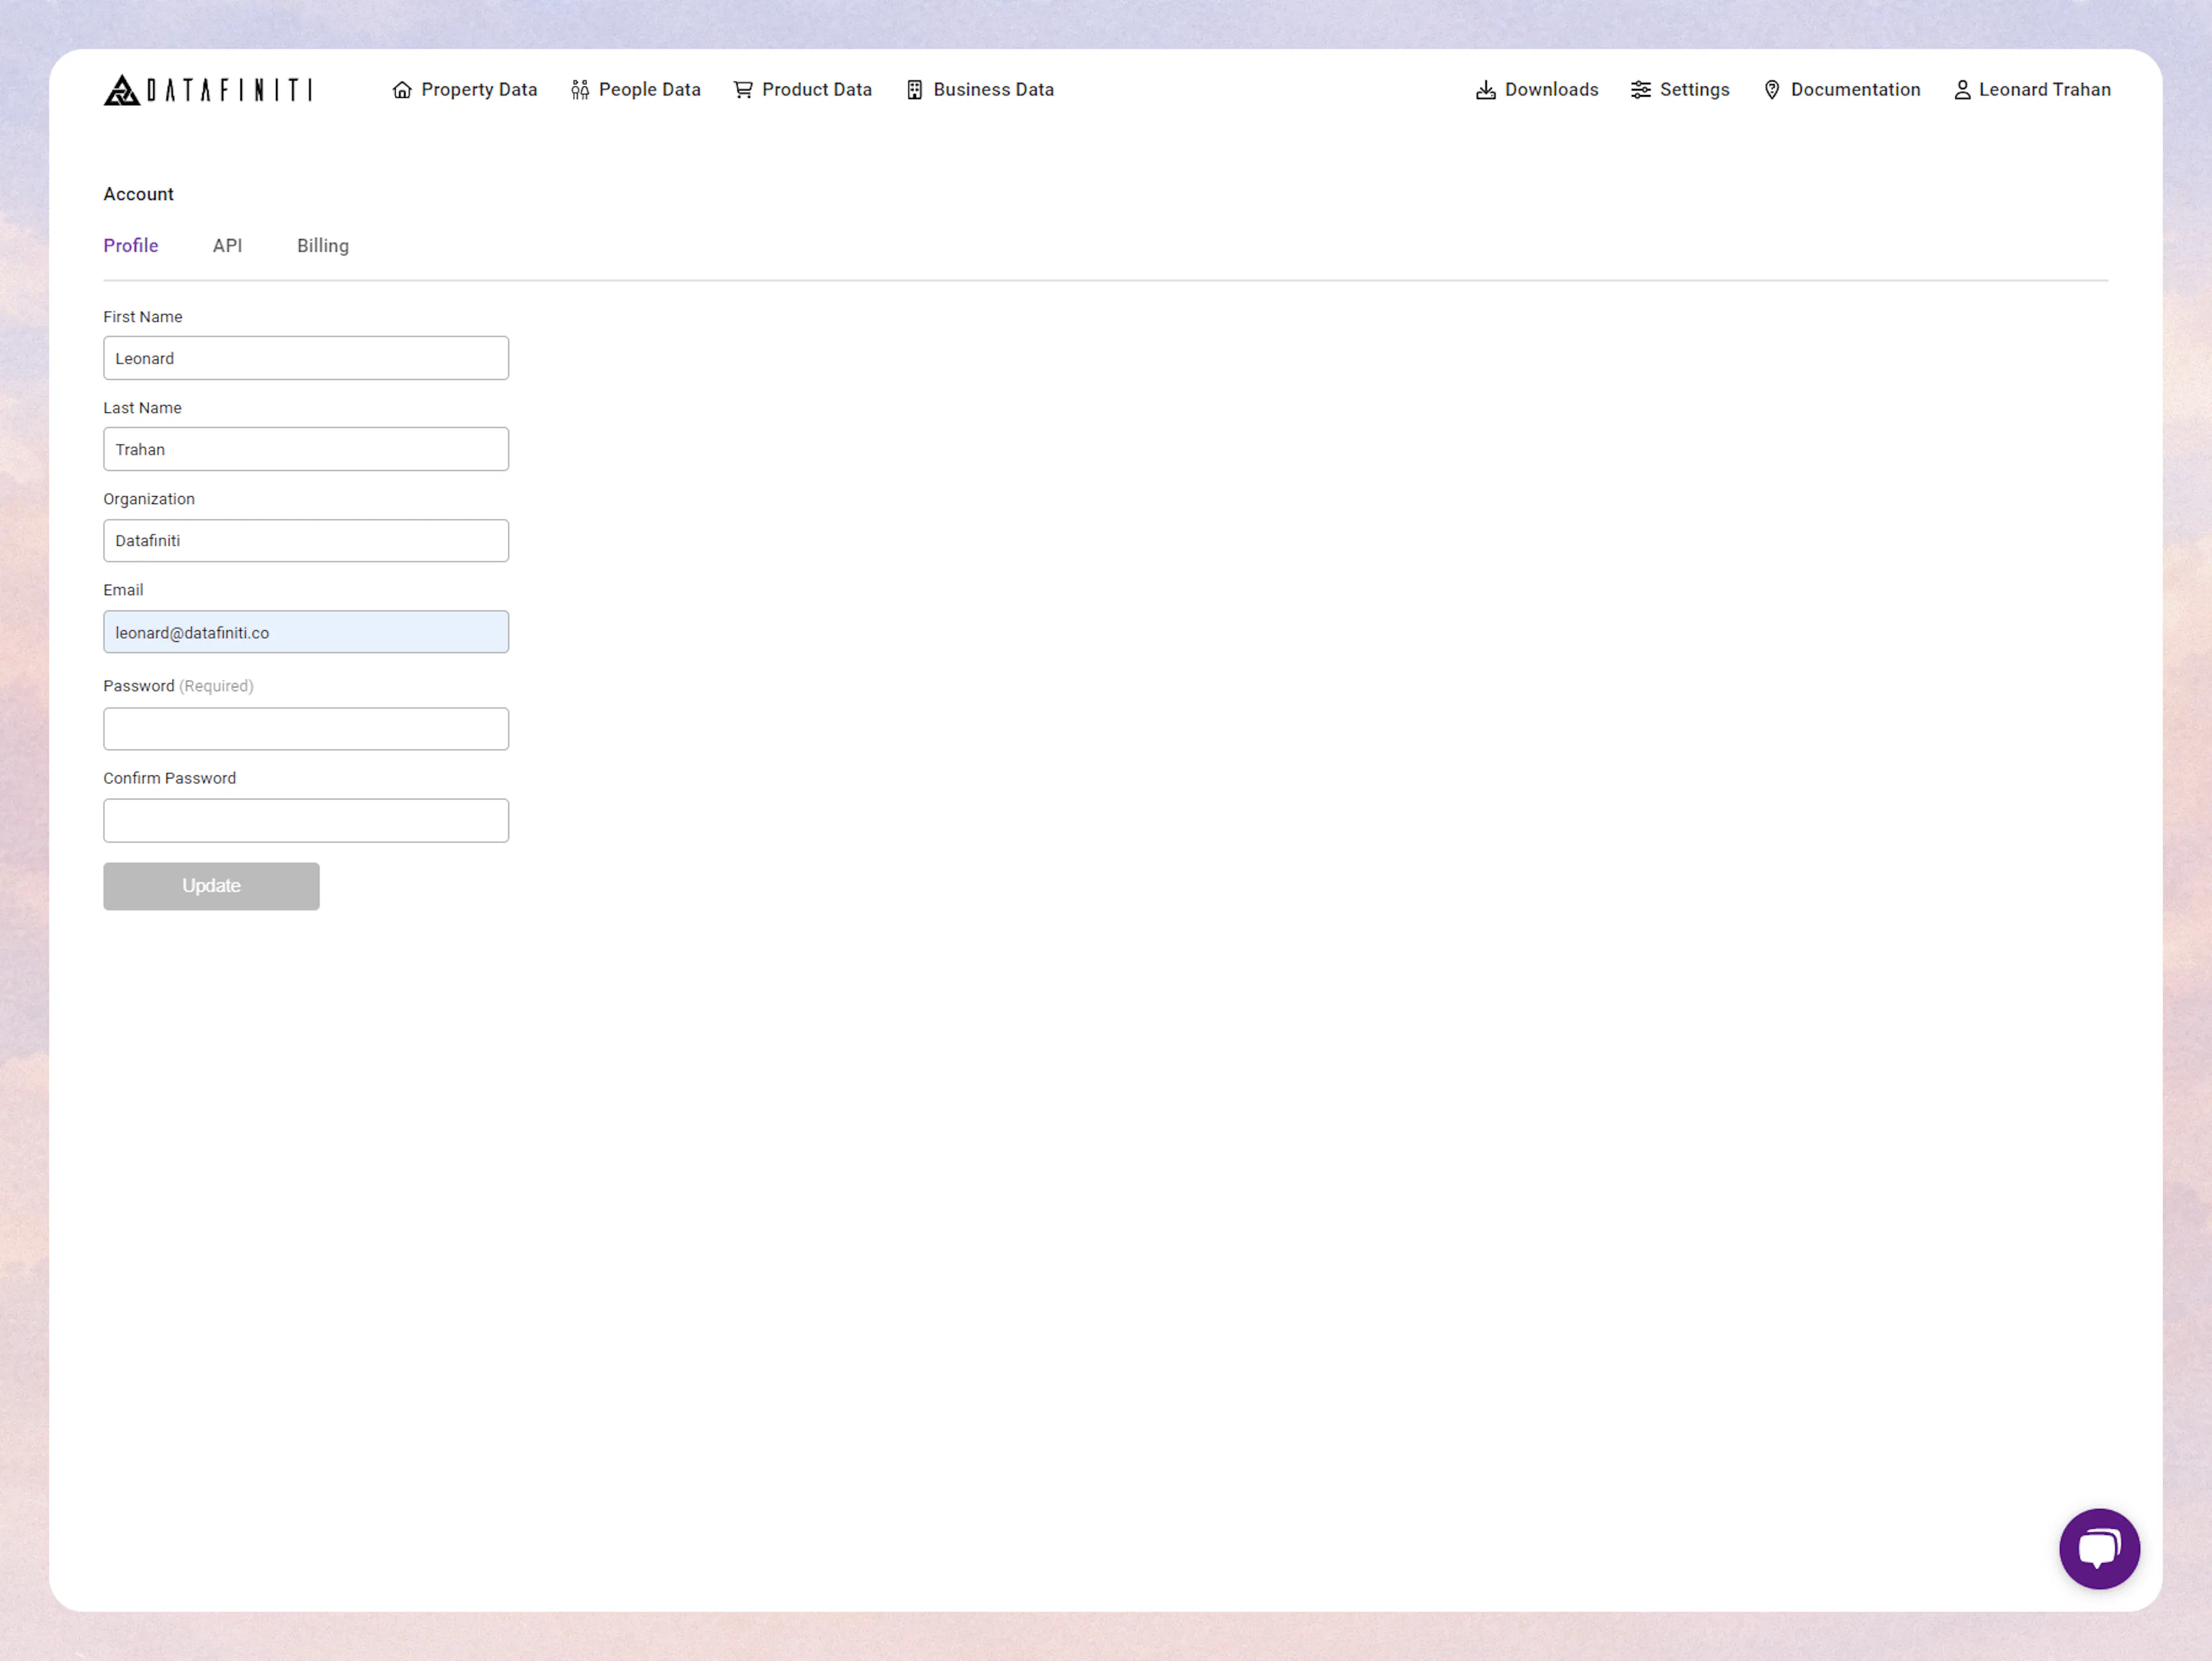Click the First Name field showing Leonard
This screenshot has width=2212, height=1661.
pos(306,357)
